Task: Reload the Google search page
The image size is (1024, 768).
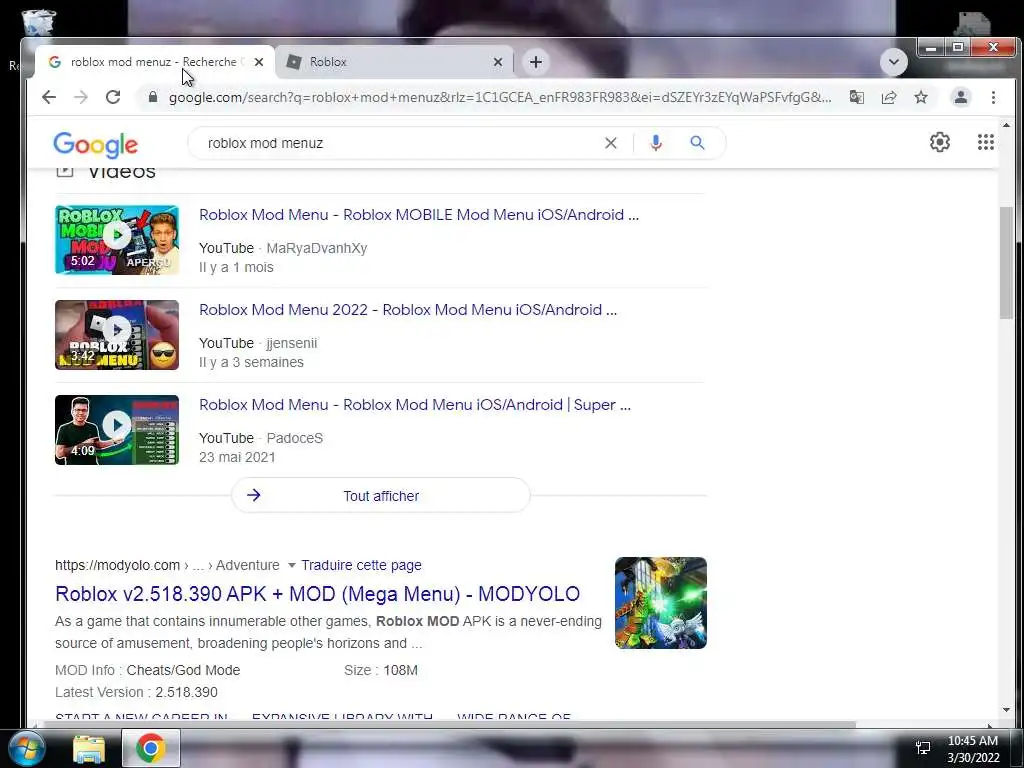Action: coord(113,97)
